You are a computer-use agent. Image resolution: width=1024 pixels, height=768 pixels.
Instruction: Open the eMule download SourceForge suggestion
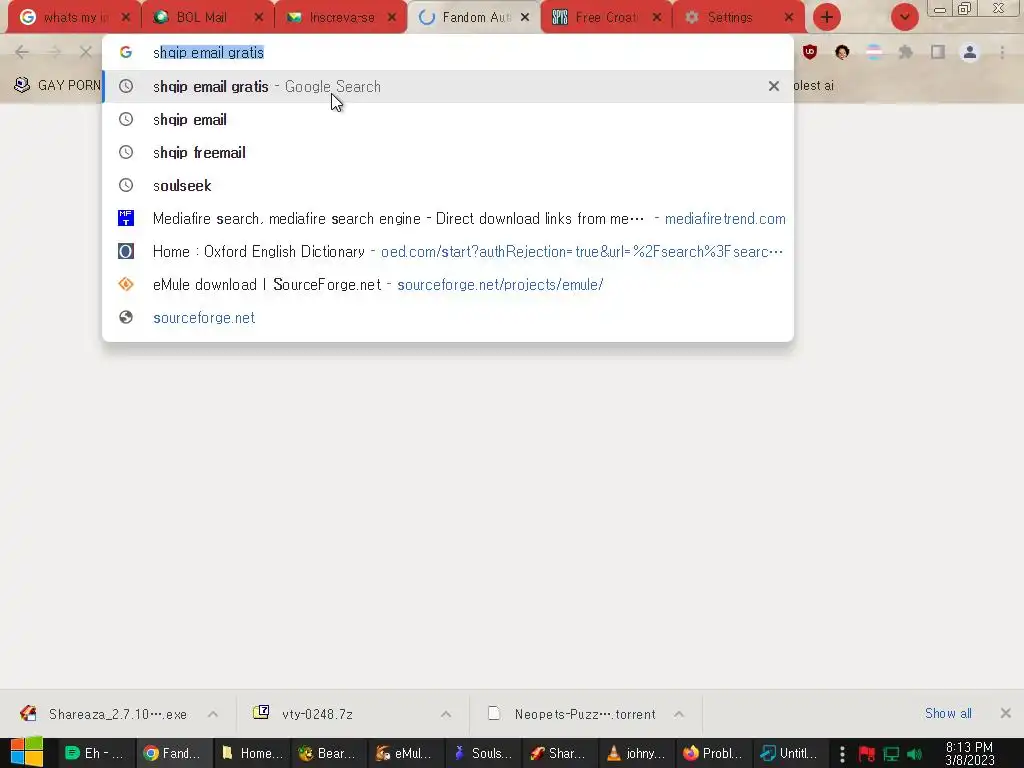click(448, 285)
